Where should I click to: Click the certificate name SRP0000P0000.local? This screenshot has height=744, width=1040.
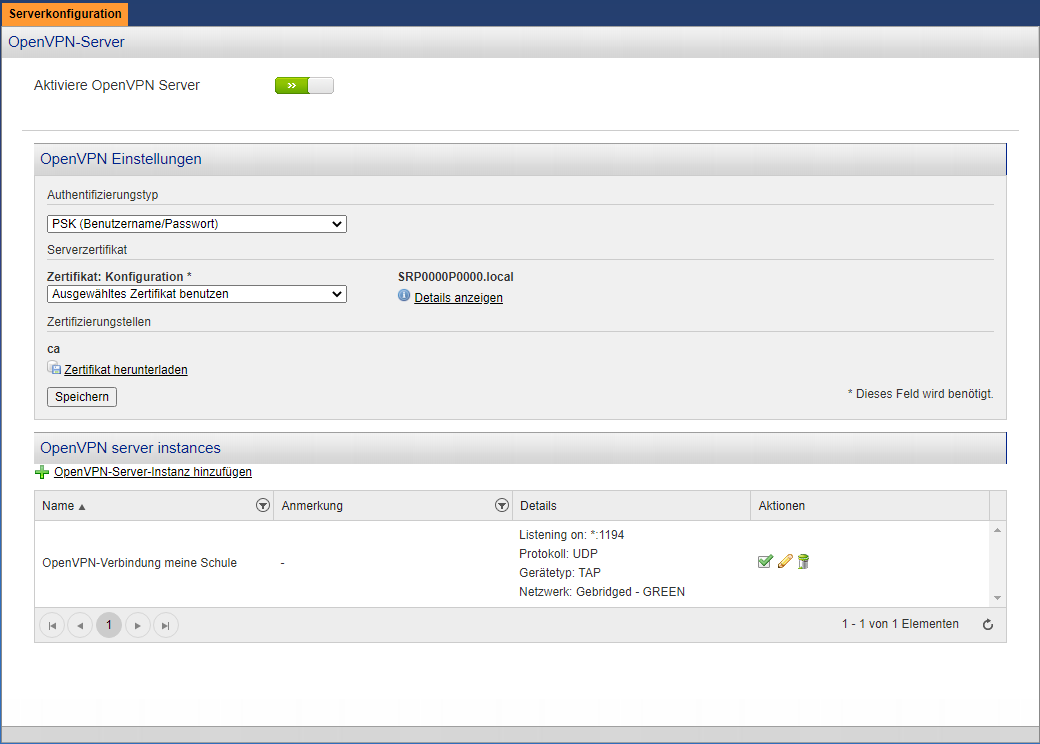pyautogui.click(x=456, y=277)
